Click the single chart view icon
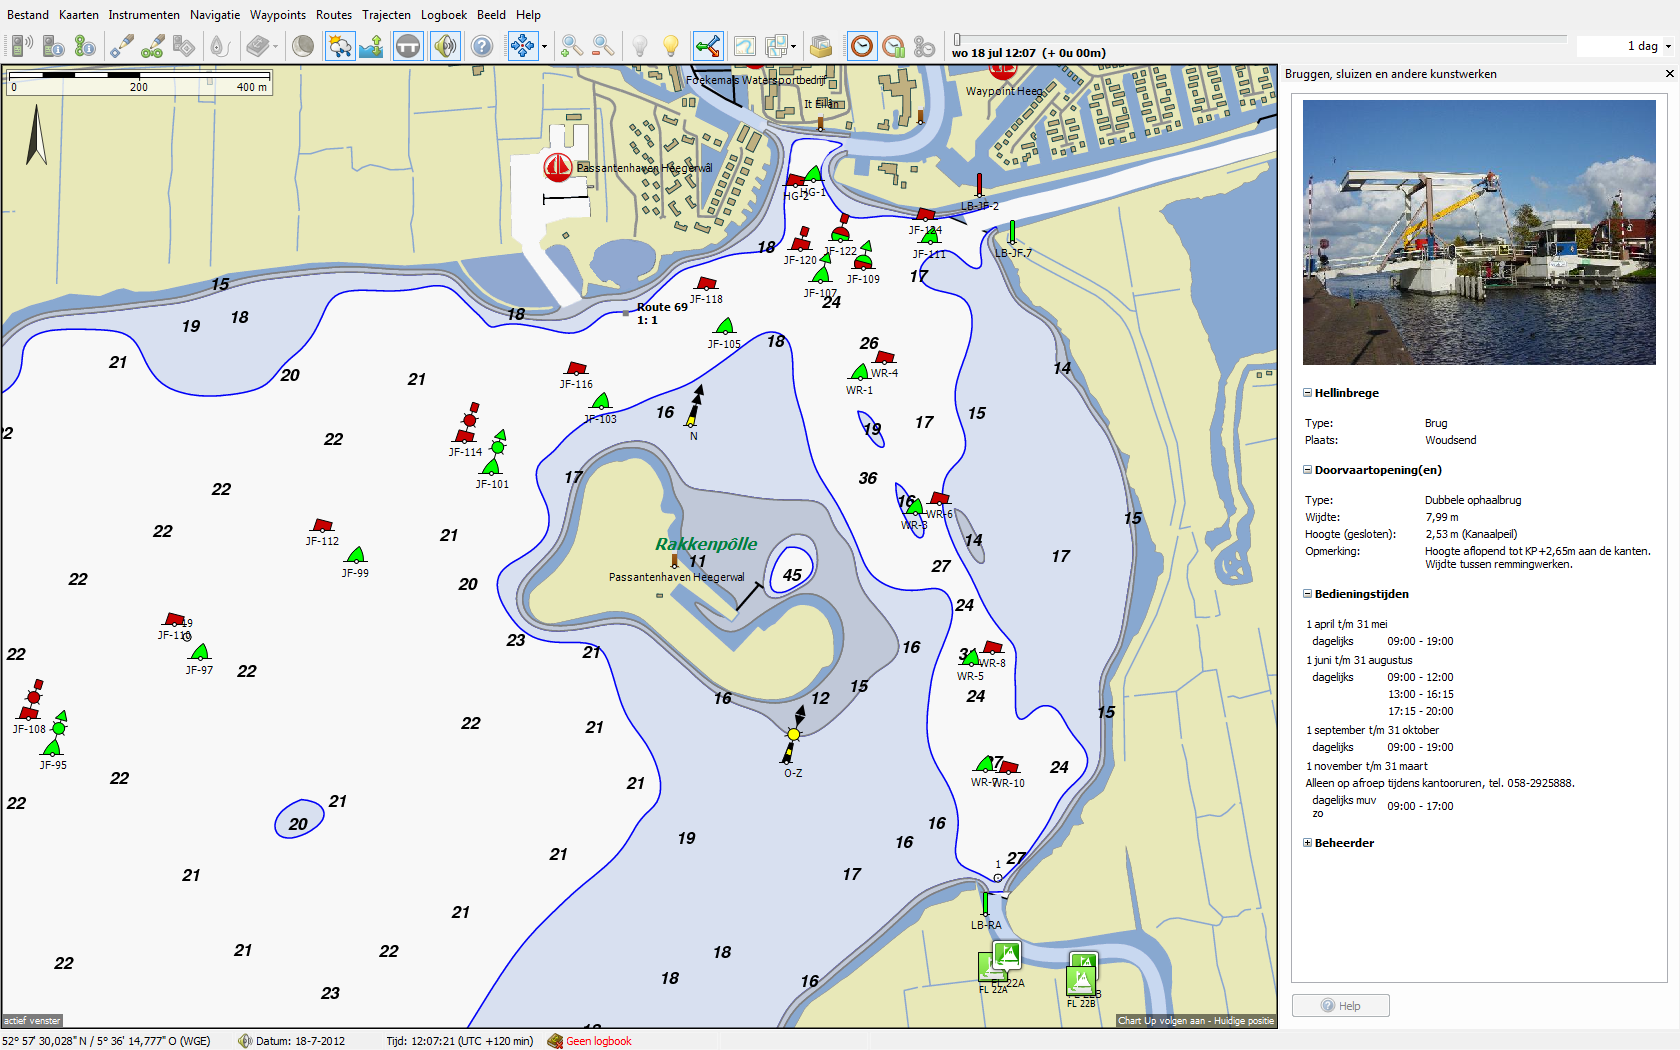Screen dimensions: 1680x1050 pos(745,46)
